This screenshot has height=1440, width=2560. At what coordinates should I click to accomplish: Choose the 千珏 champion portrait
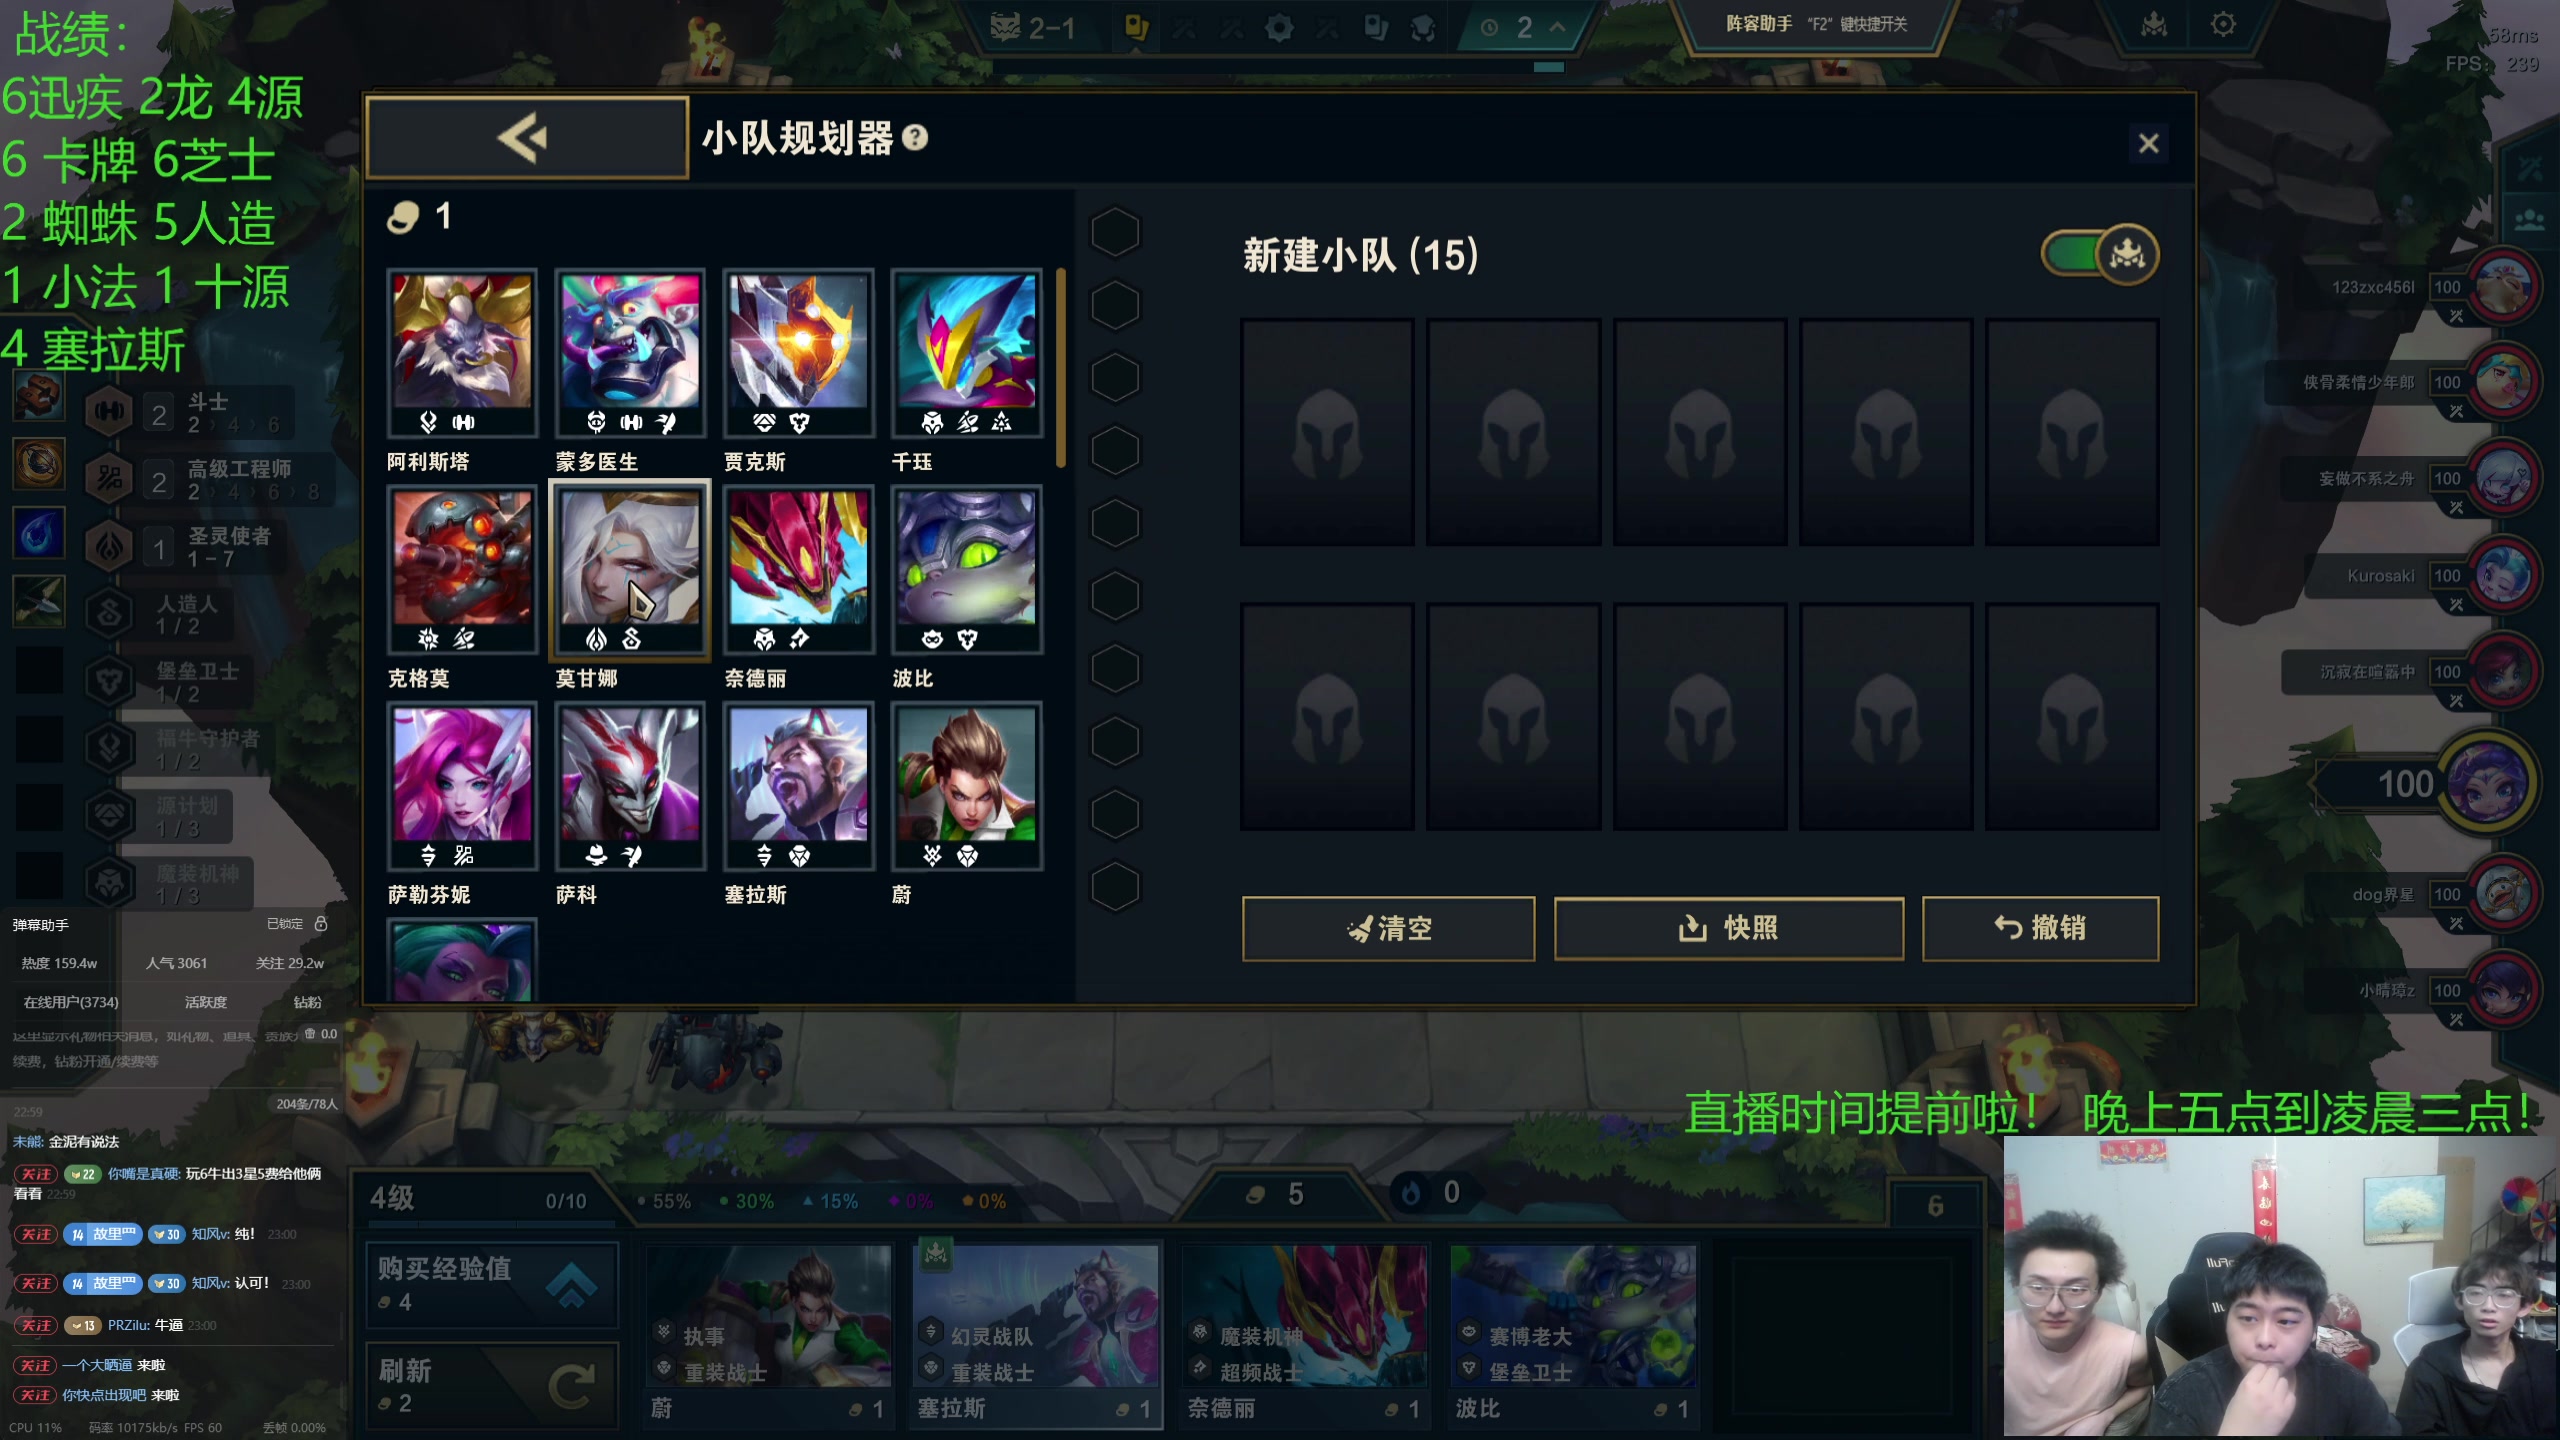(966, 352)
